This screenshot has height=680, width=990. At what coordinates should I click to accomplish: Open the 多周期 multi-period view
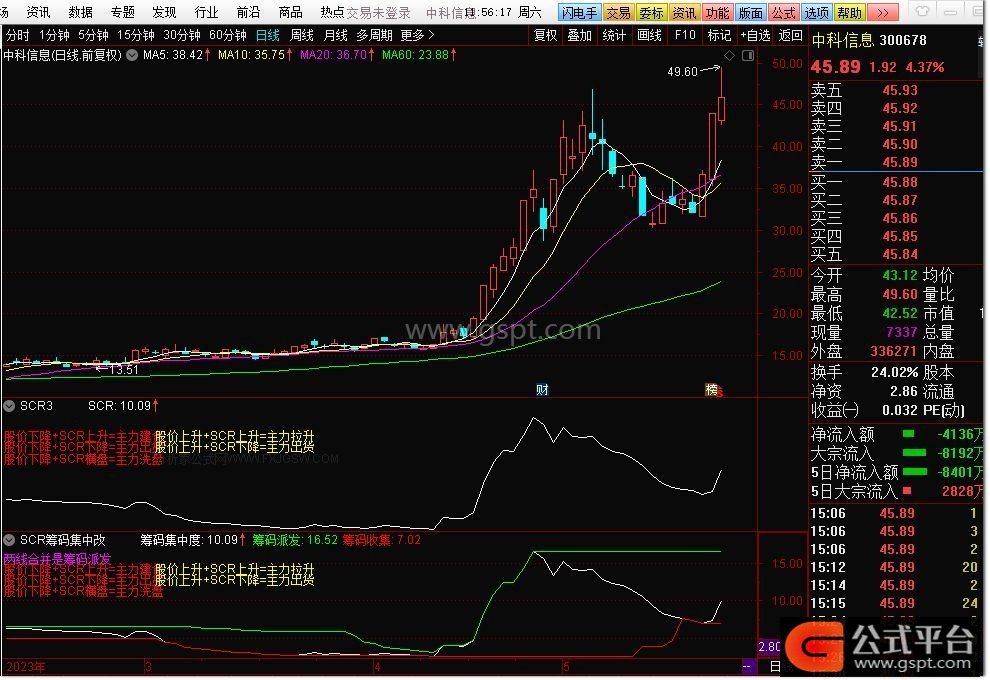[374, 35]
